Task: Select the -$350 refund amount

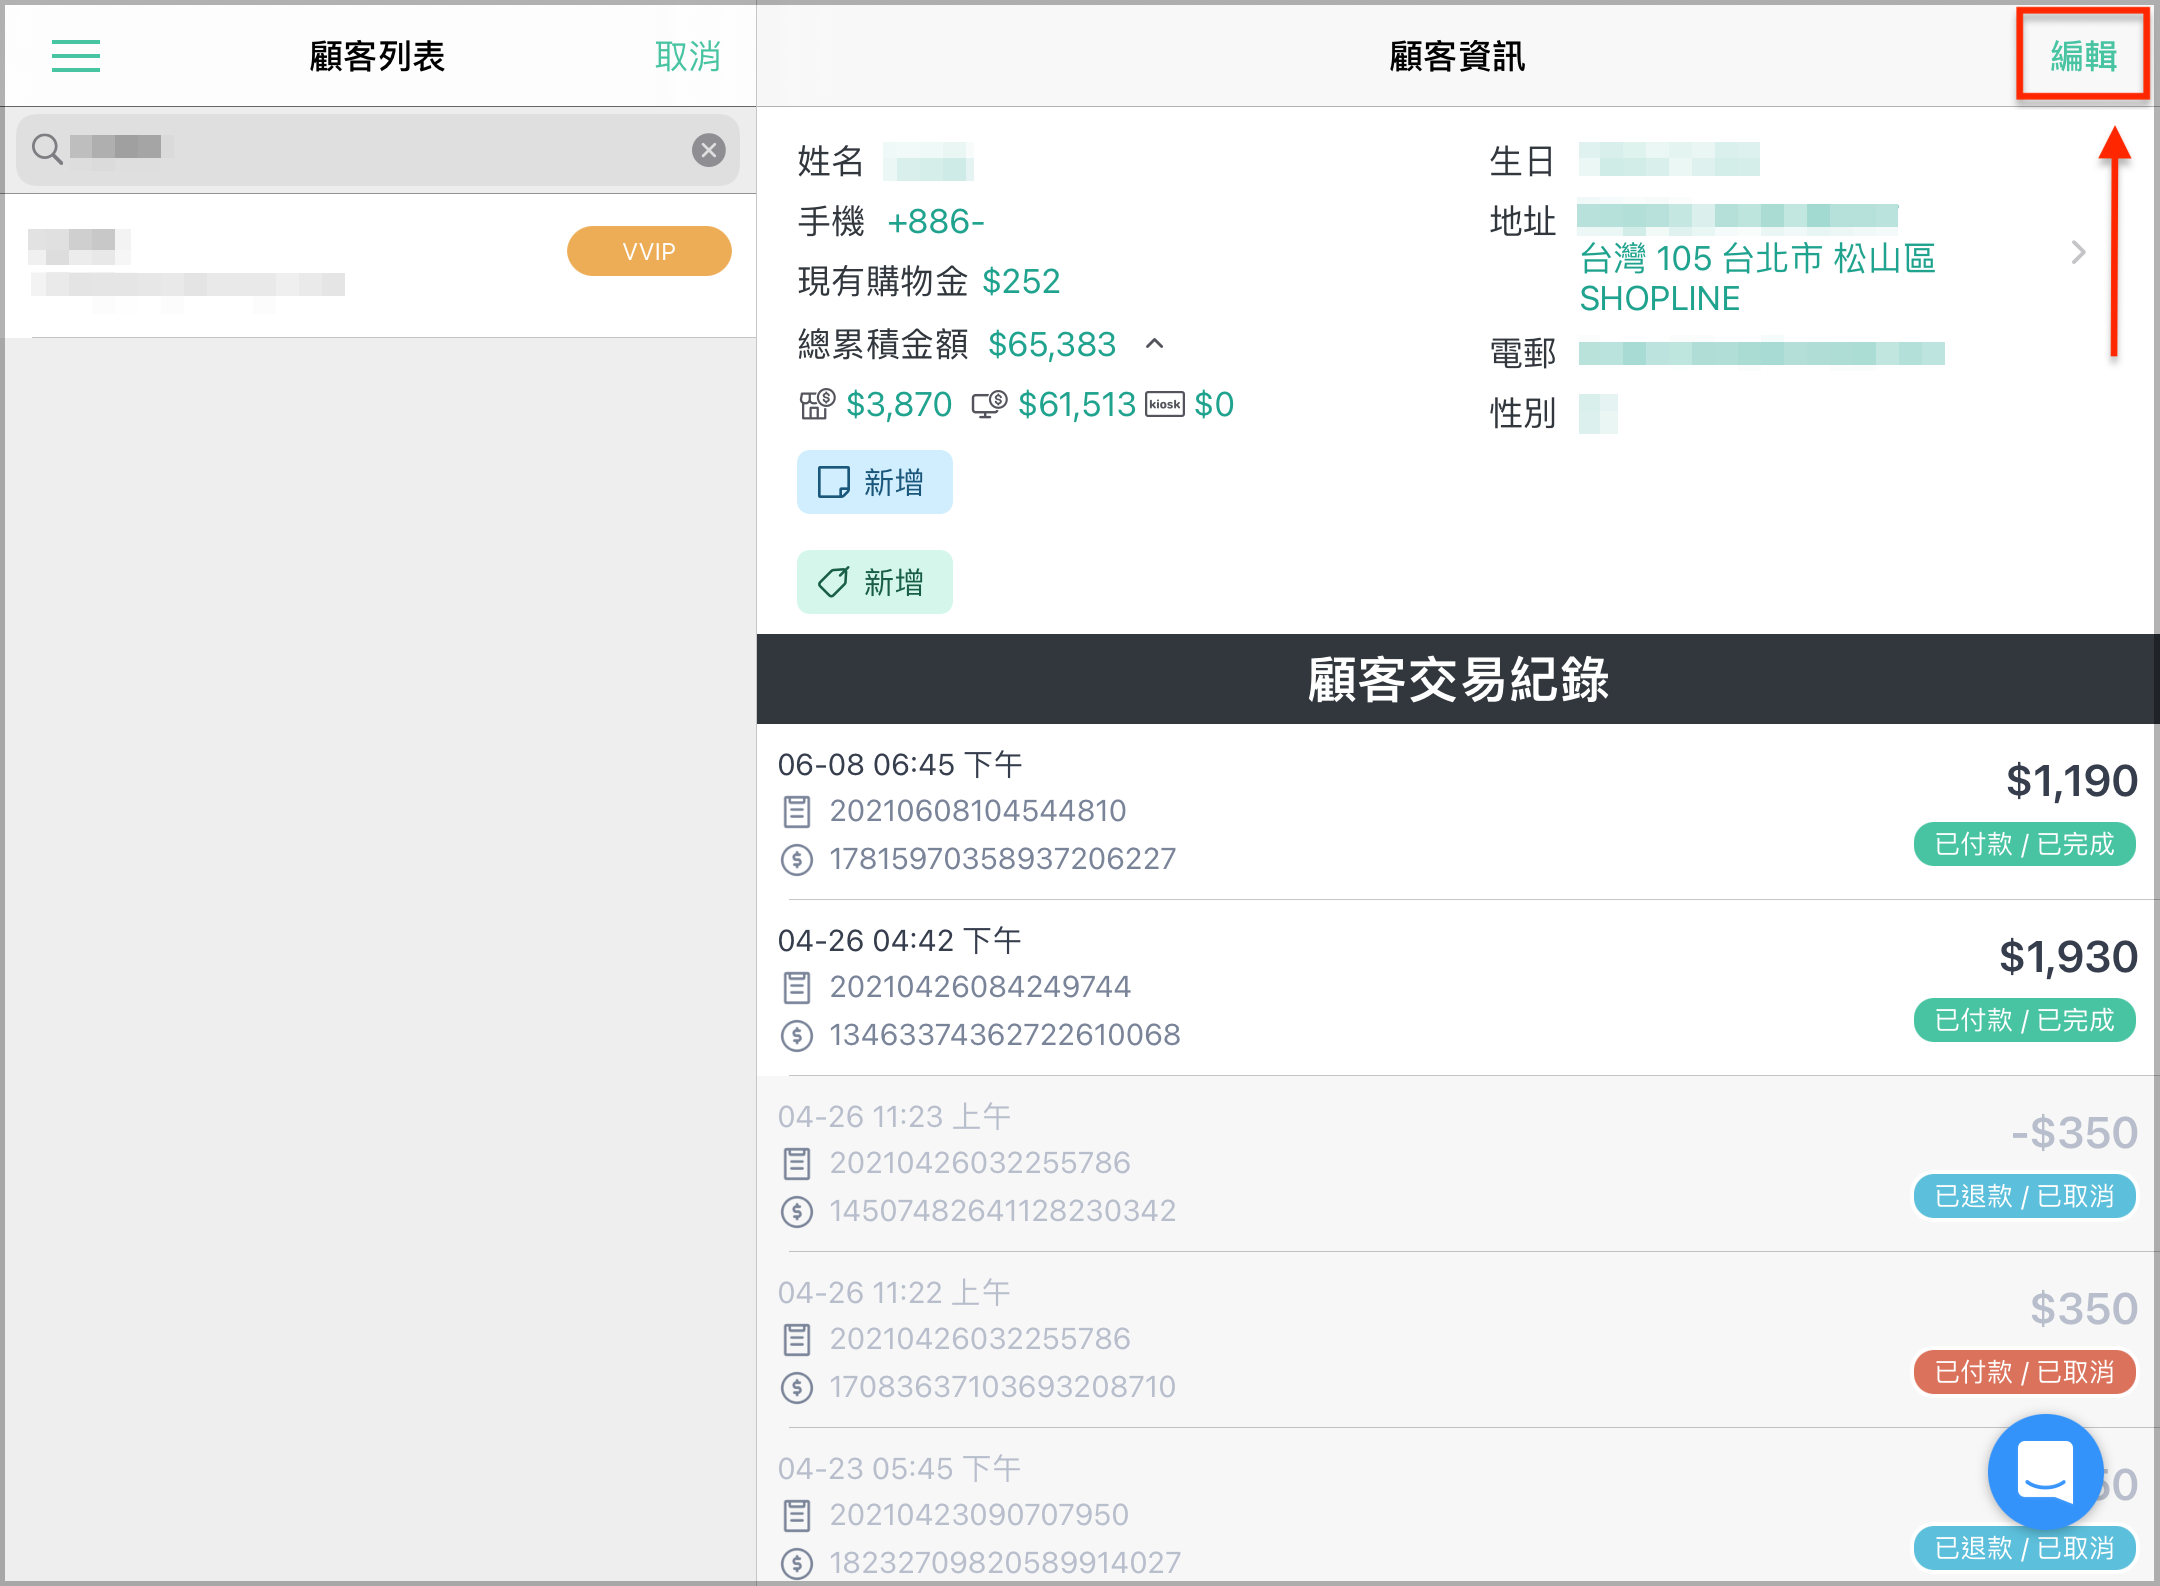Action: coord(2074,1132)
